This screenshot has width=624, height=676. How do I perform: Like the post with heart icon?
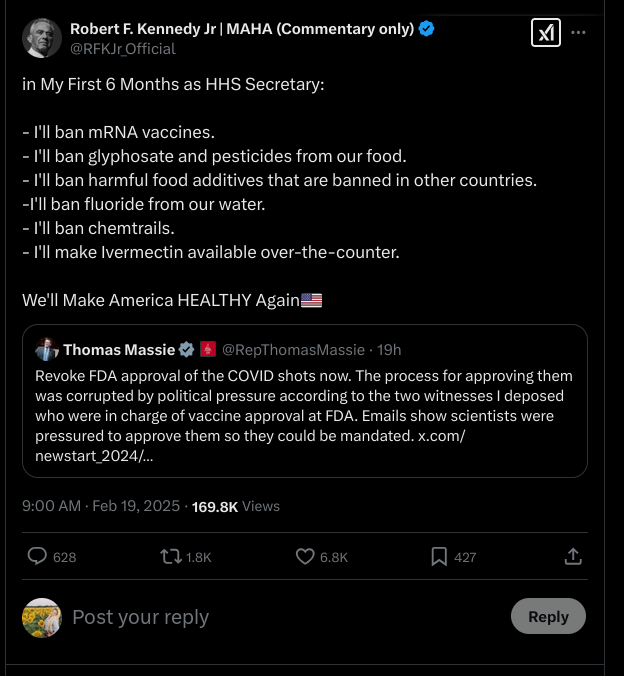click(305, 556)
